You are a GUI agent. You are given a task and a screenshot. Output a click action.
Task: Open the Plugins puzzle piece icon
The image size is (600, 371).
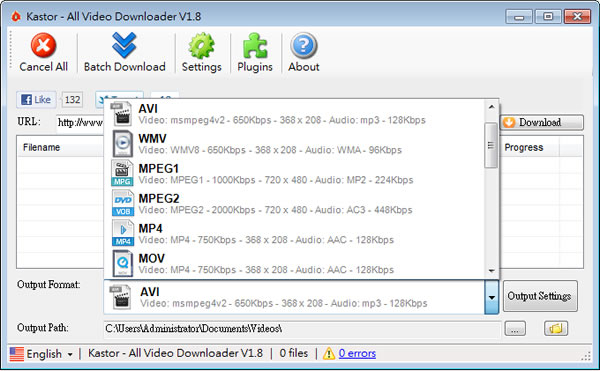[255, 46]
